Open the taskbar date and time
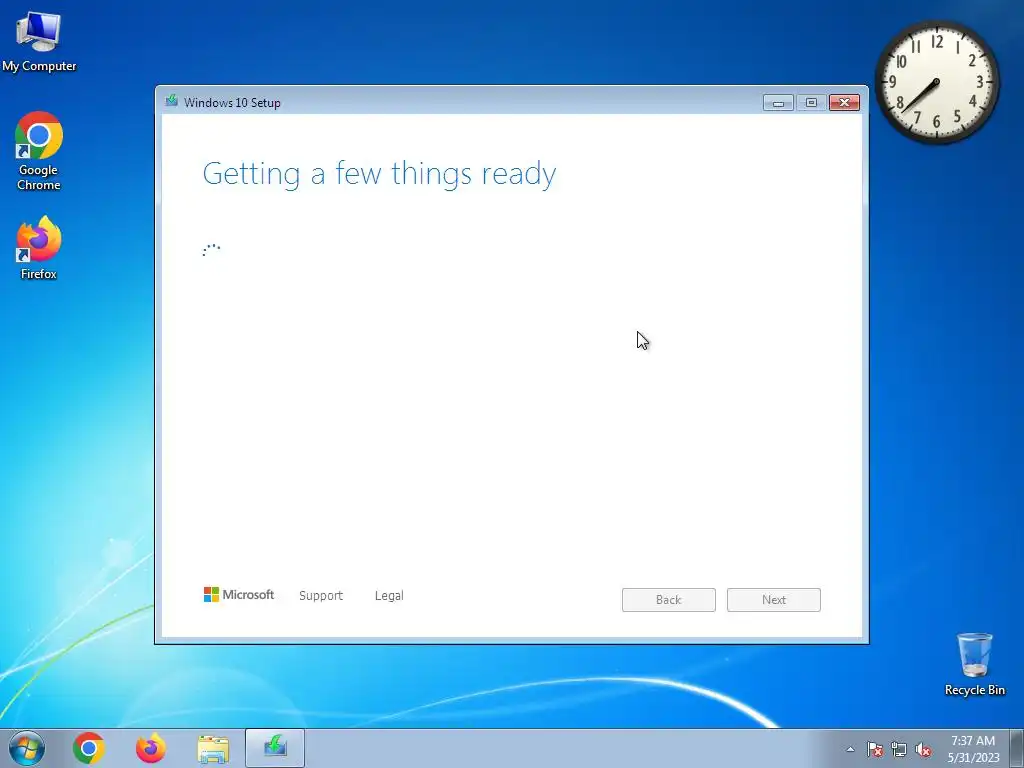 [x=973, y=749]
